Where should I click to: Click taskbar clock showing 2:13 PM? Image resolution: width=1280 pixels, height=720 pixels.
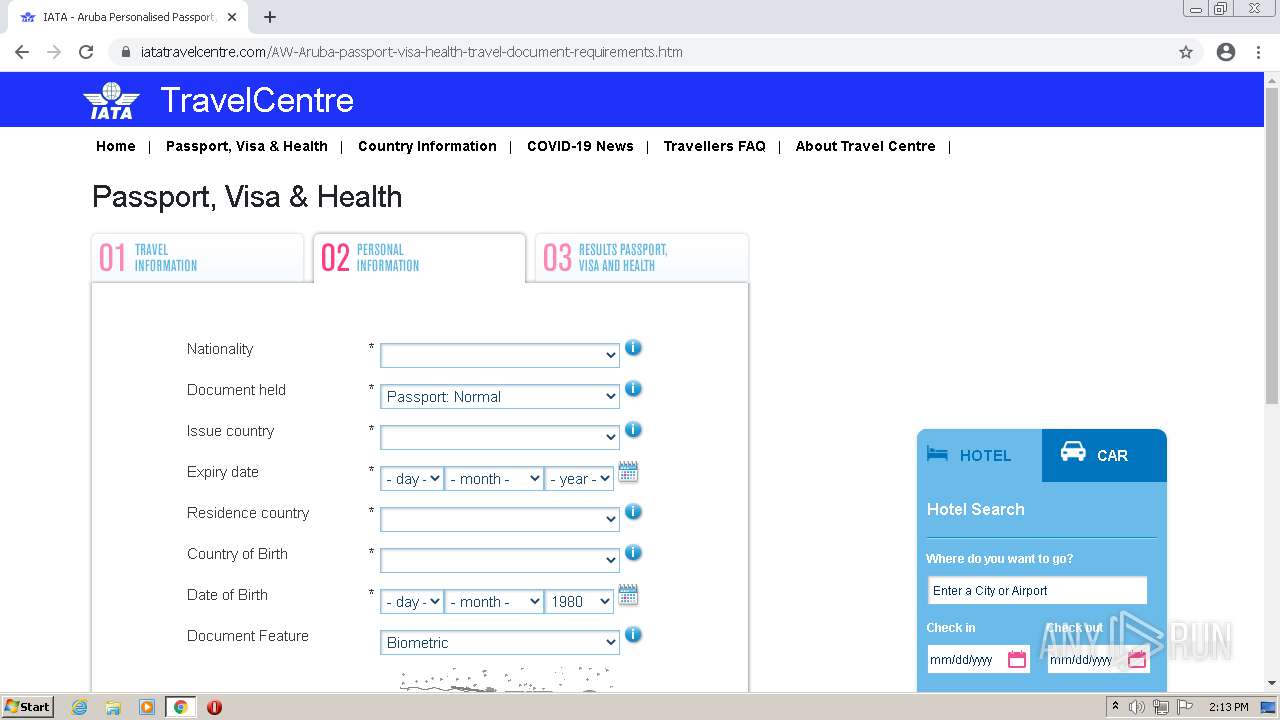[x=1228, y=707]
